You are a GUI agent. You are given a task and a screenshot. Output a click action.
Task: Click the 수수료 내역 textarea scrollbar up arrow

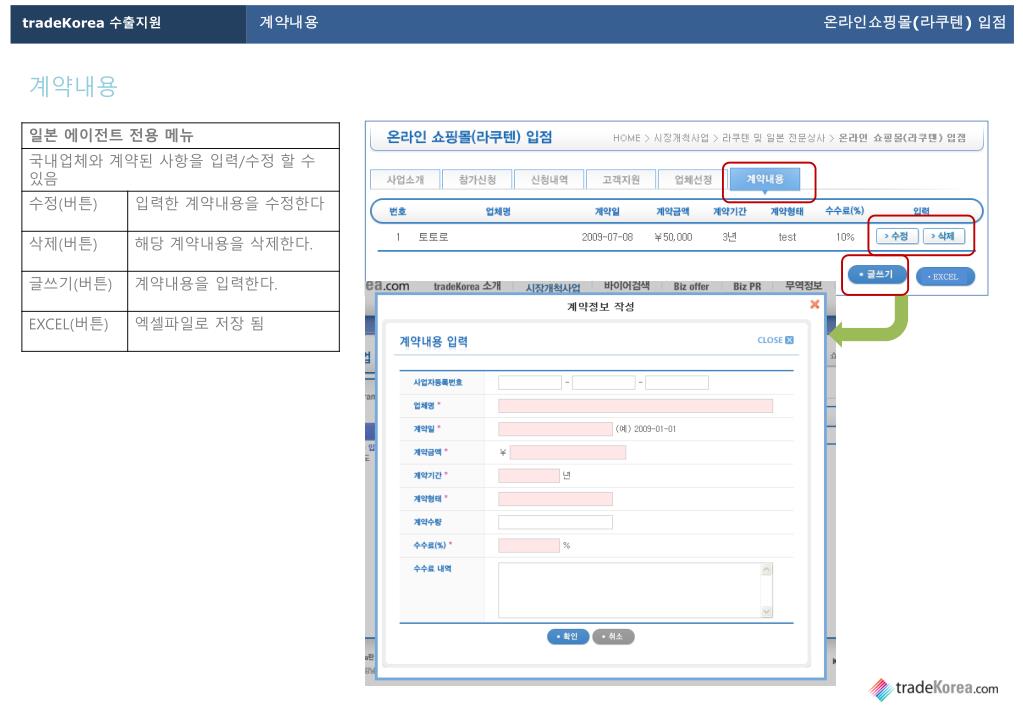[767, 569]
